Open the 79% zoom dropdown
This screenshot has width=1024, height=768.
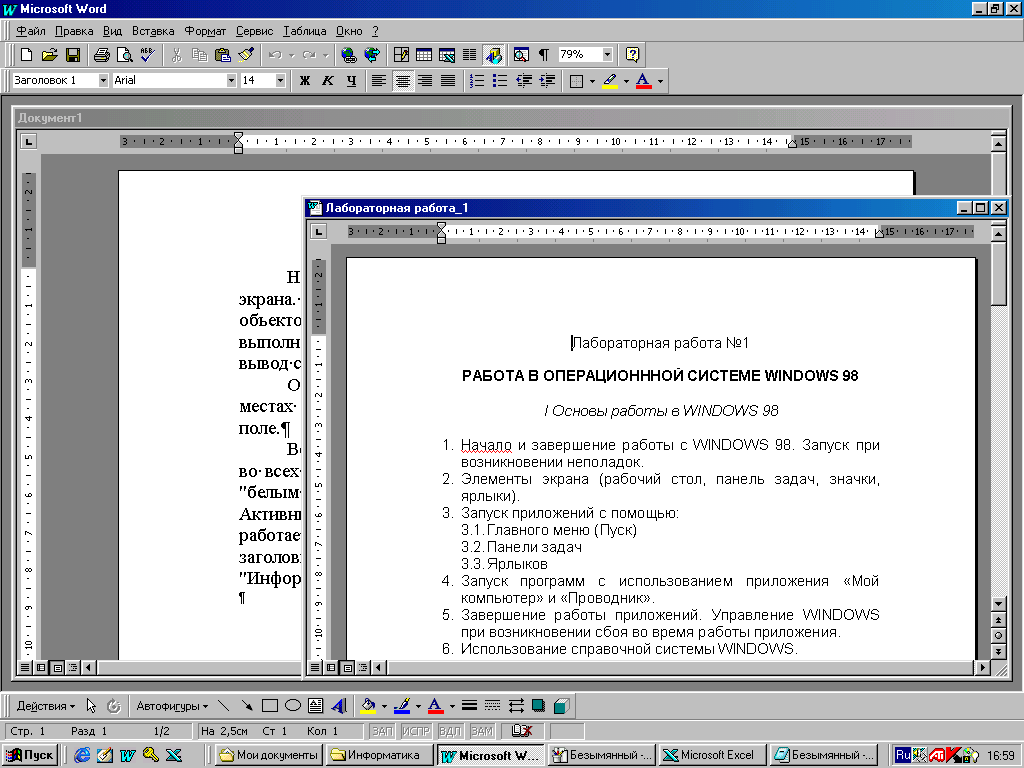(607, 54)
